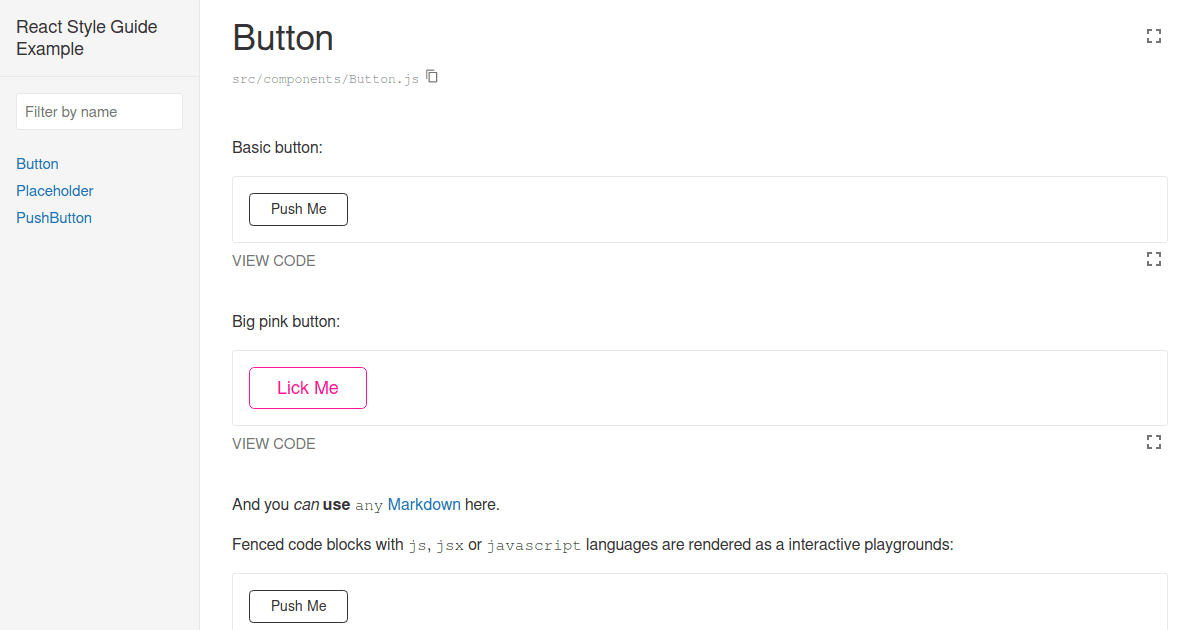The image size is (1200, 630).
Task: Click the Basic button example preview area
Action: (x=700, y=209)
